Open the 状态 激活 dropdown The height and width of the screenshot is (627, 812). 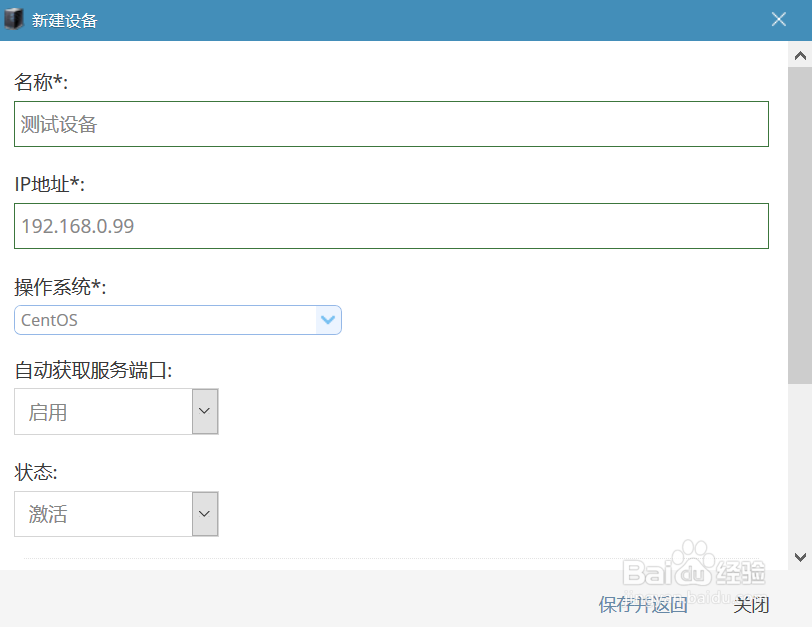[116, 514]
